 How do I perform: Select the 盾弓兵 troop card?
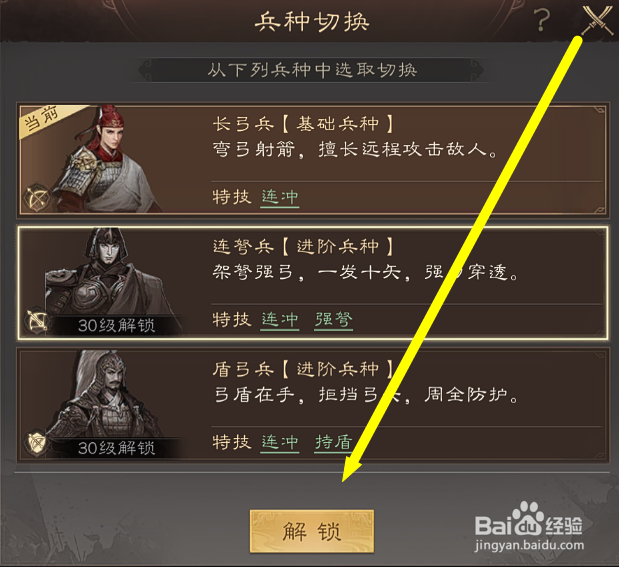coord(312,405)
